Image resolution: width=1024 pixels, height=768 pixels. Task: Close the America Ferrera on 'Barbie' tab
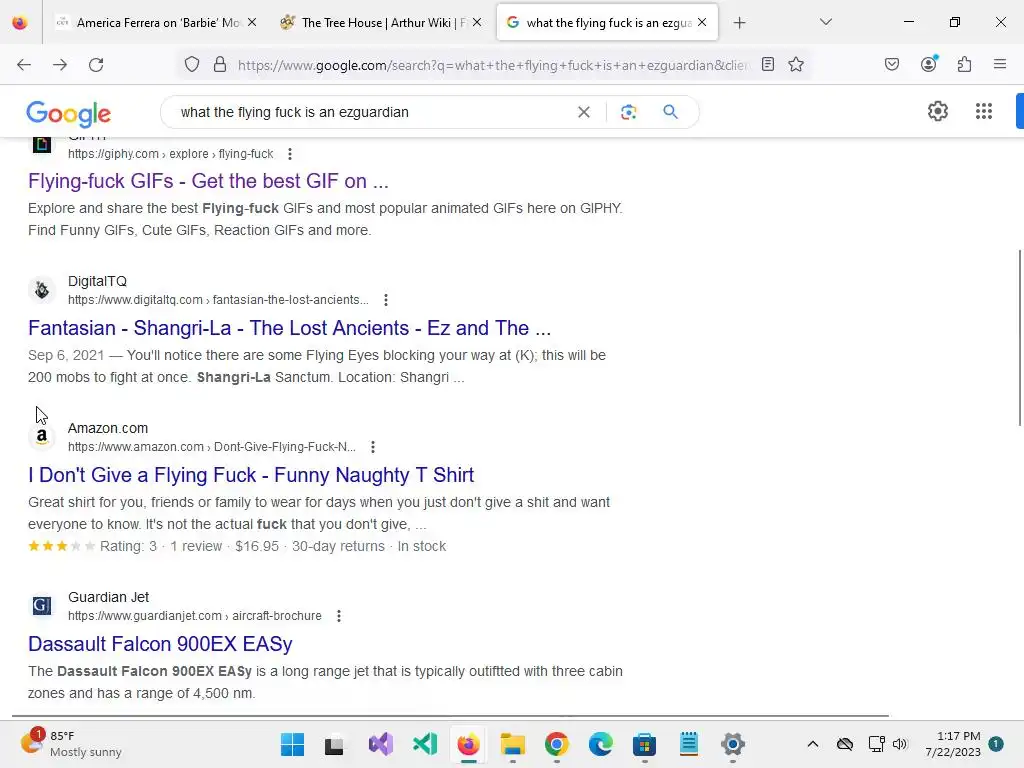252,22
